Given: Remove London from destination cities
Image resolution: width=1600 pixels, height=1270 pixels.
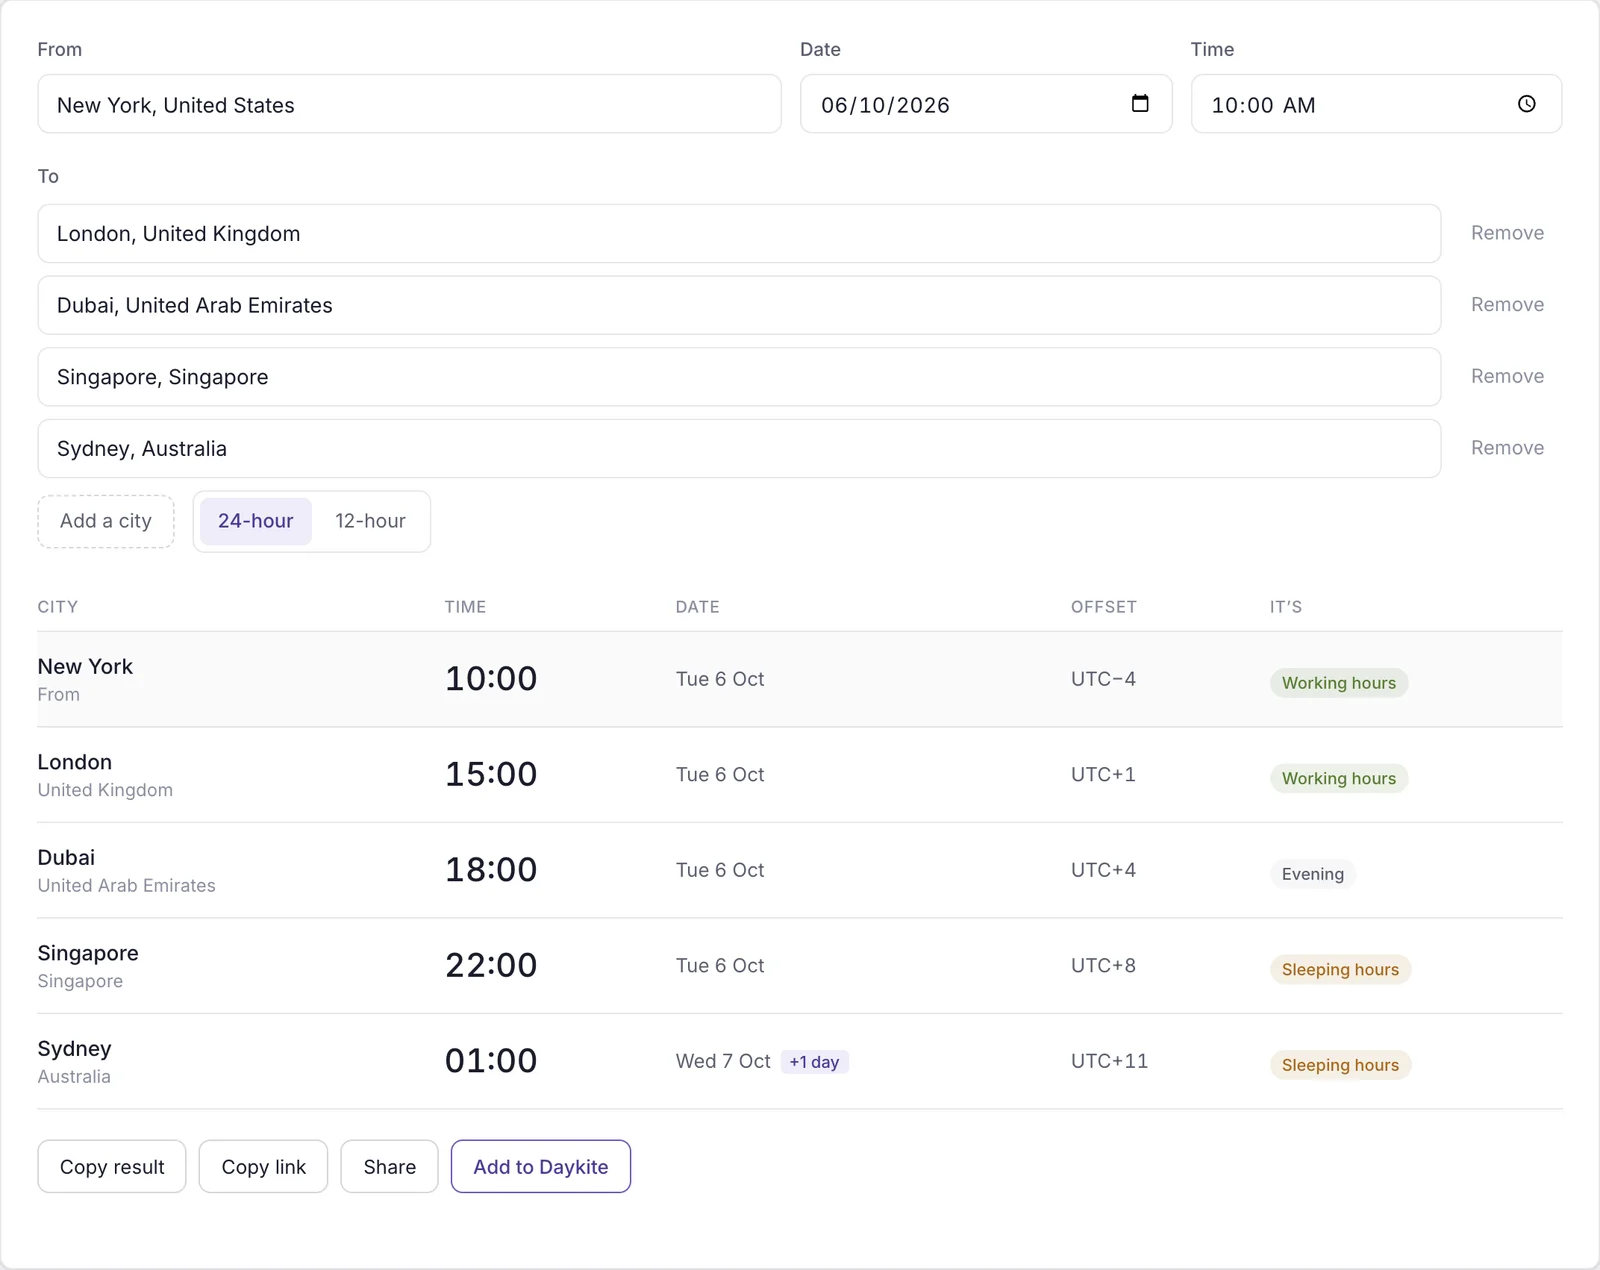Looking at the screenshot, I should click(x=1507, y=233).
